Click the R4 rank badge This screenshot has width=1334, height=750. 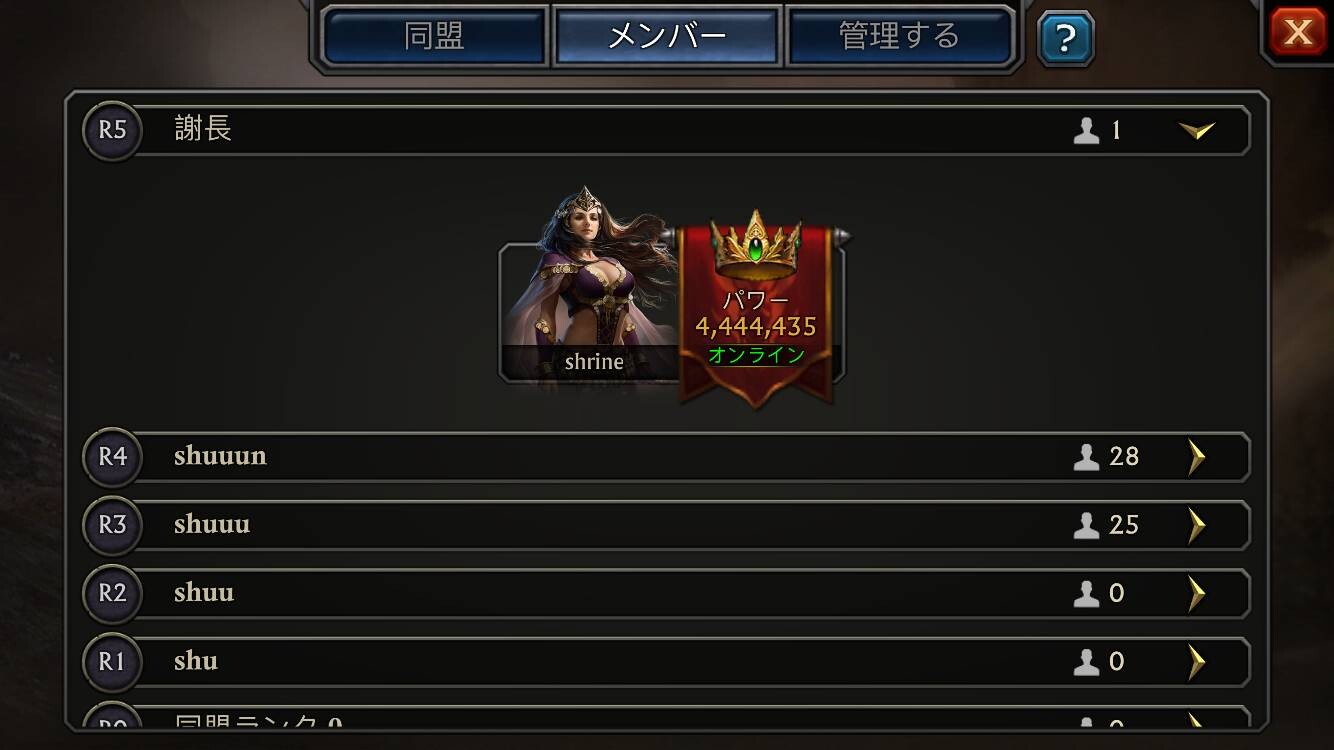(x=112, y=457)
